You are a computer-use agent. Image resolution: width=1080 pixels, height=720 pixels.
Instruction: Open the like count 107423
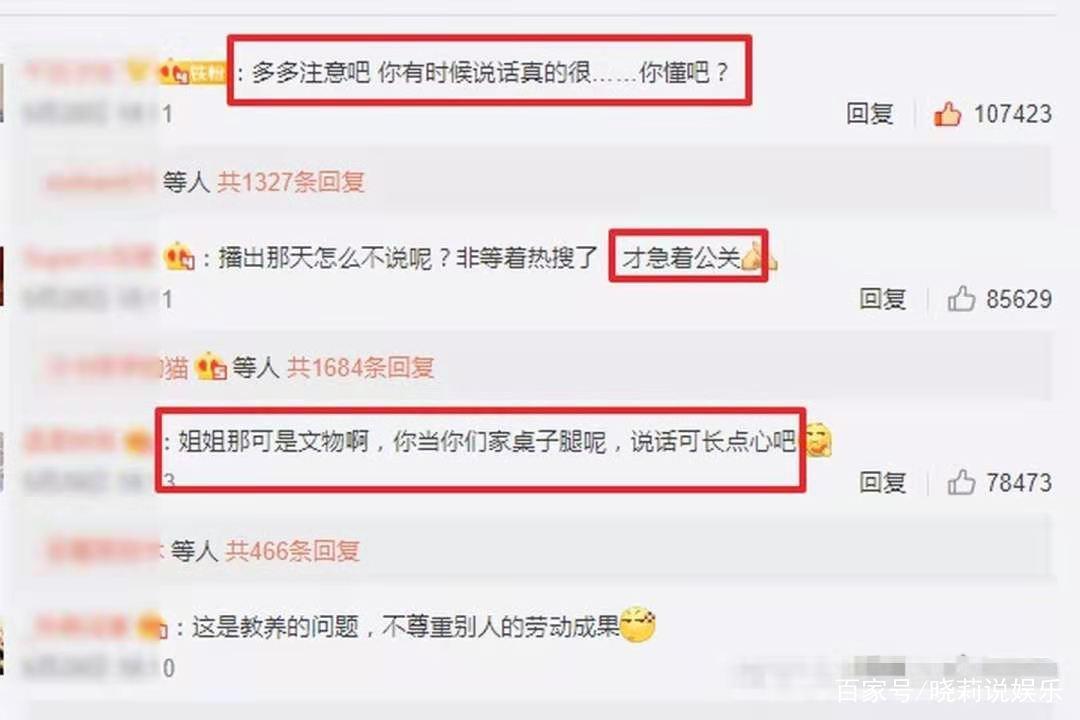pos(1012,114)
